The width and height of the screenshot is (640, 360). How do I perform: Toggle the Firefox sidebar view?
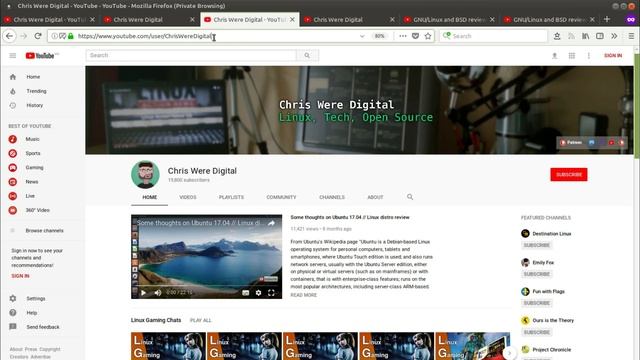(600, 36)
